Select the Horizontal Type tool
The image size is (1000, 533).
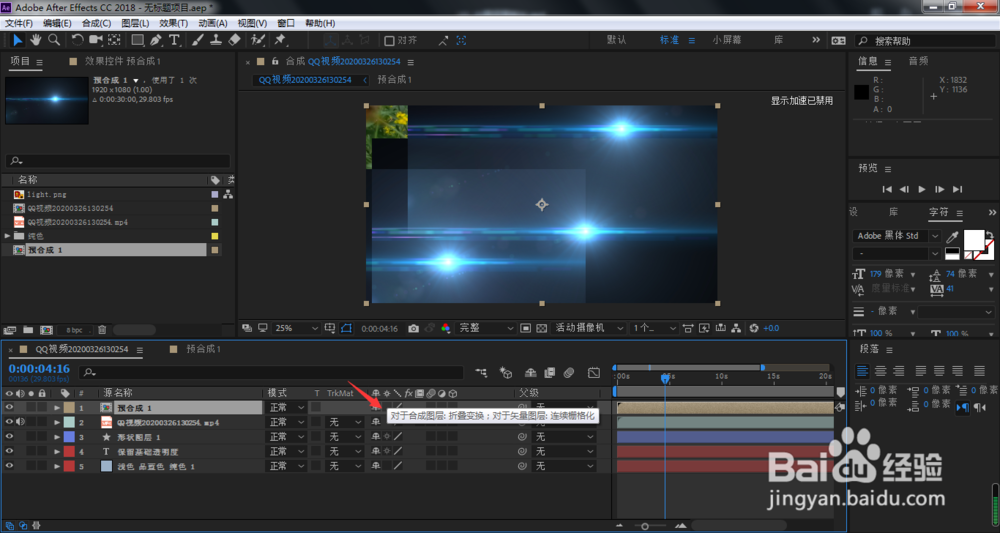174,40
